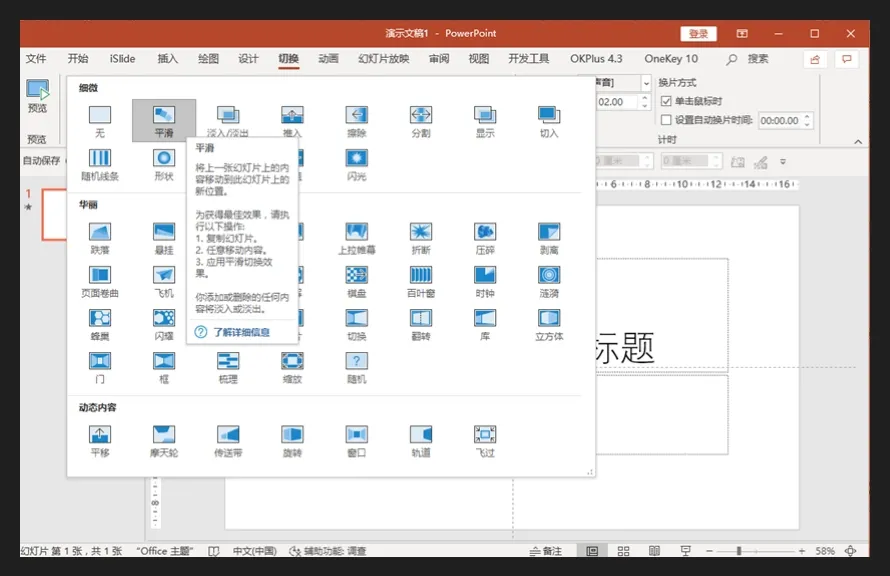Choose the 立方体 (Cube) transition

pyautogui.click(x=549, y=324)
